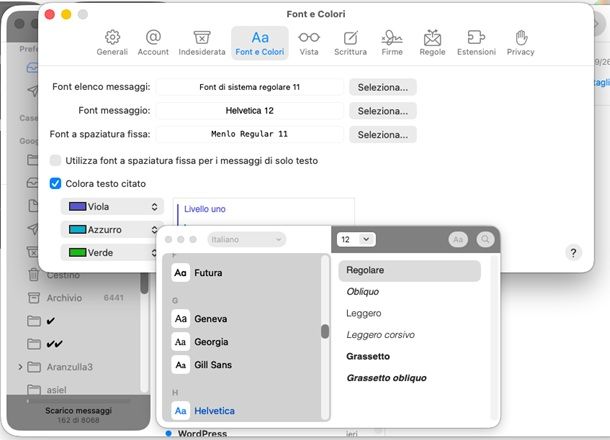Select the Geneva font family

pyautogui.click(x=210, y=319)
